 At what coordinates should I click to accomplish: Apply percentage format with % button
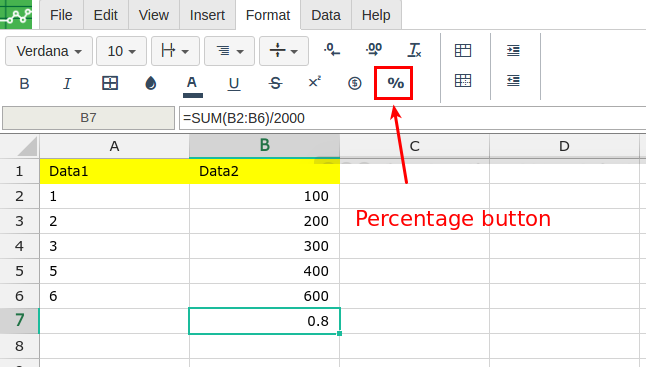click(x=395, y=83)
